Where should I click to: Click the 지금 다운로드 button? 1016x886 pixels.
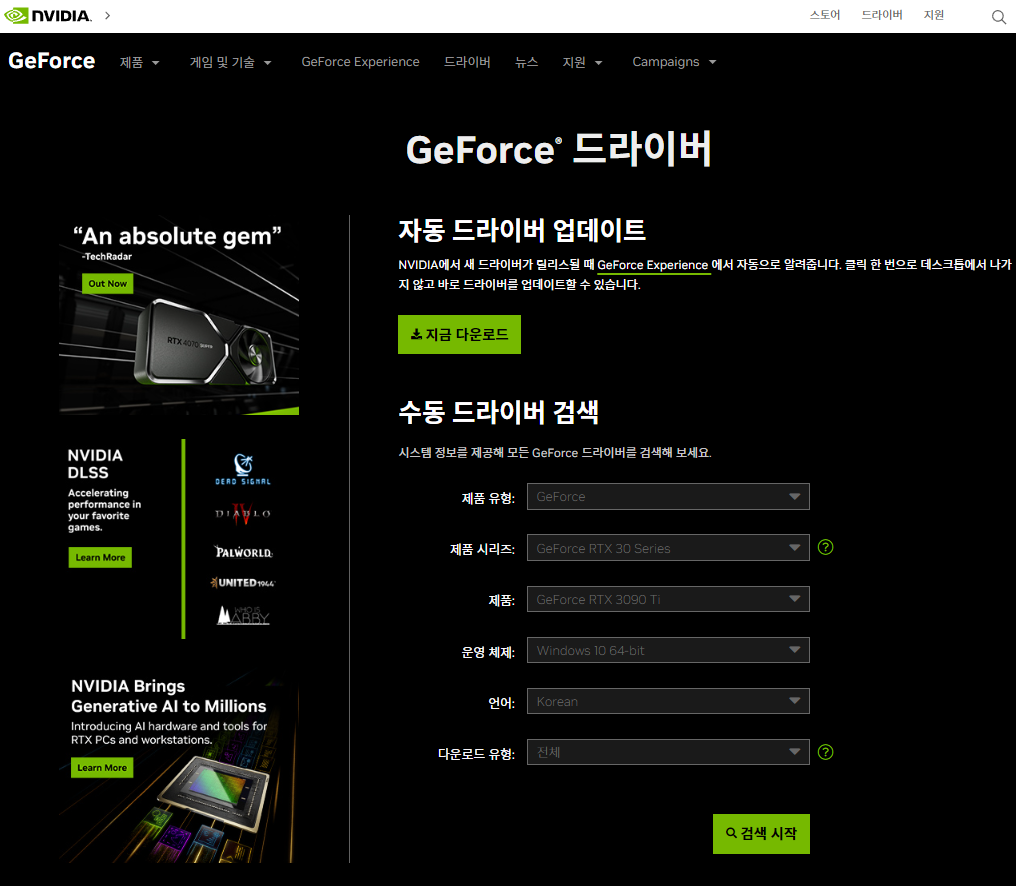click(x=459, y=334)
